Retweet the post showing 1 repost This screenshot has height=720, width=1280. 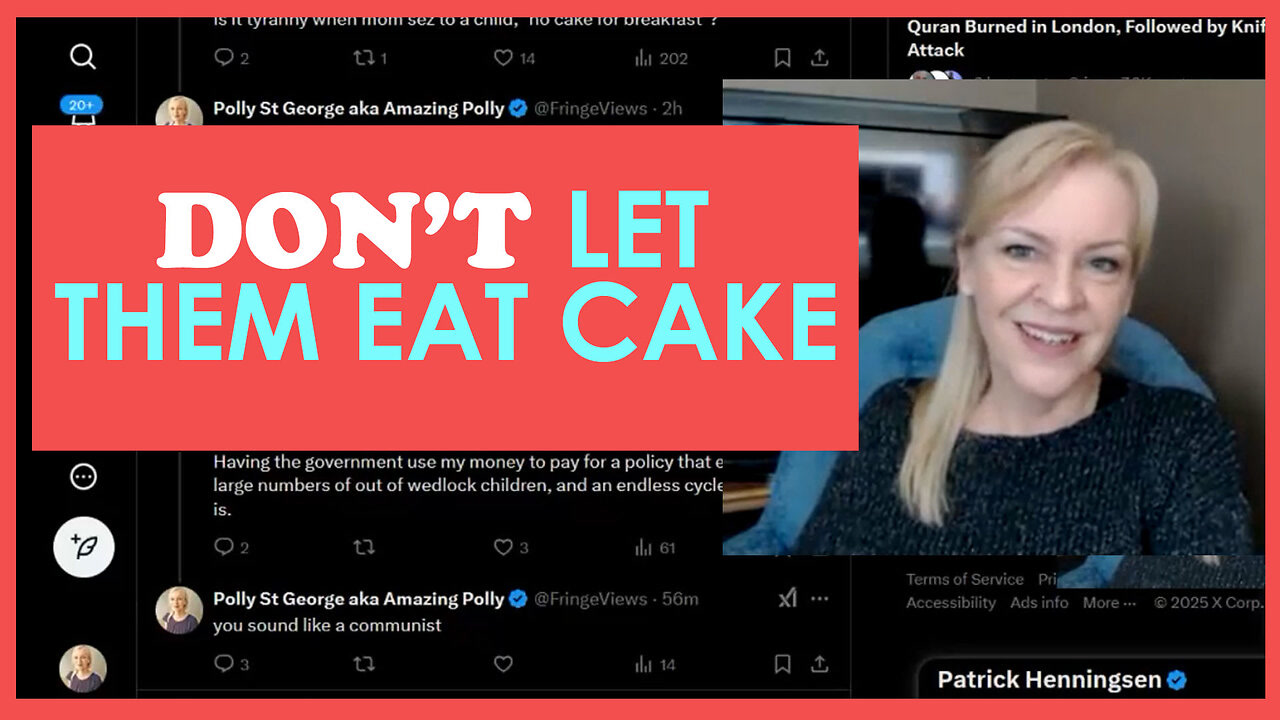(x=361, y=58)
